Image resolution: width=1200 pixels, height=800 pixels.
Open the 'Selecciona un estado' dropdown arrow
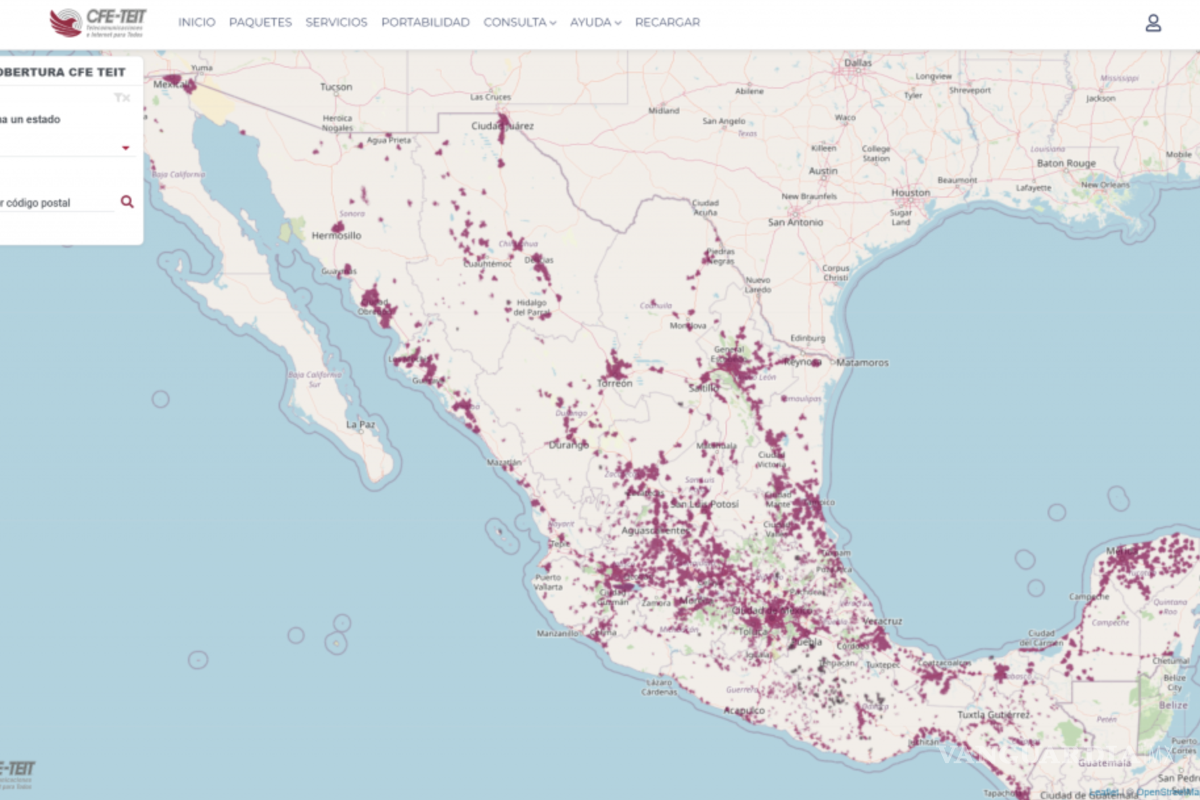pyautogui.click(x=125, y=147)
